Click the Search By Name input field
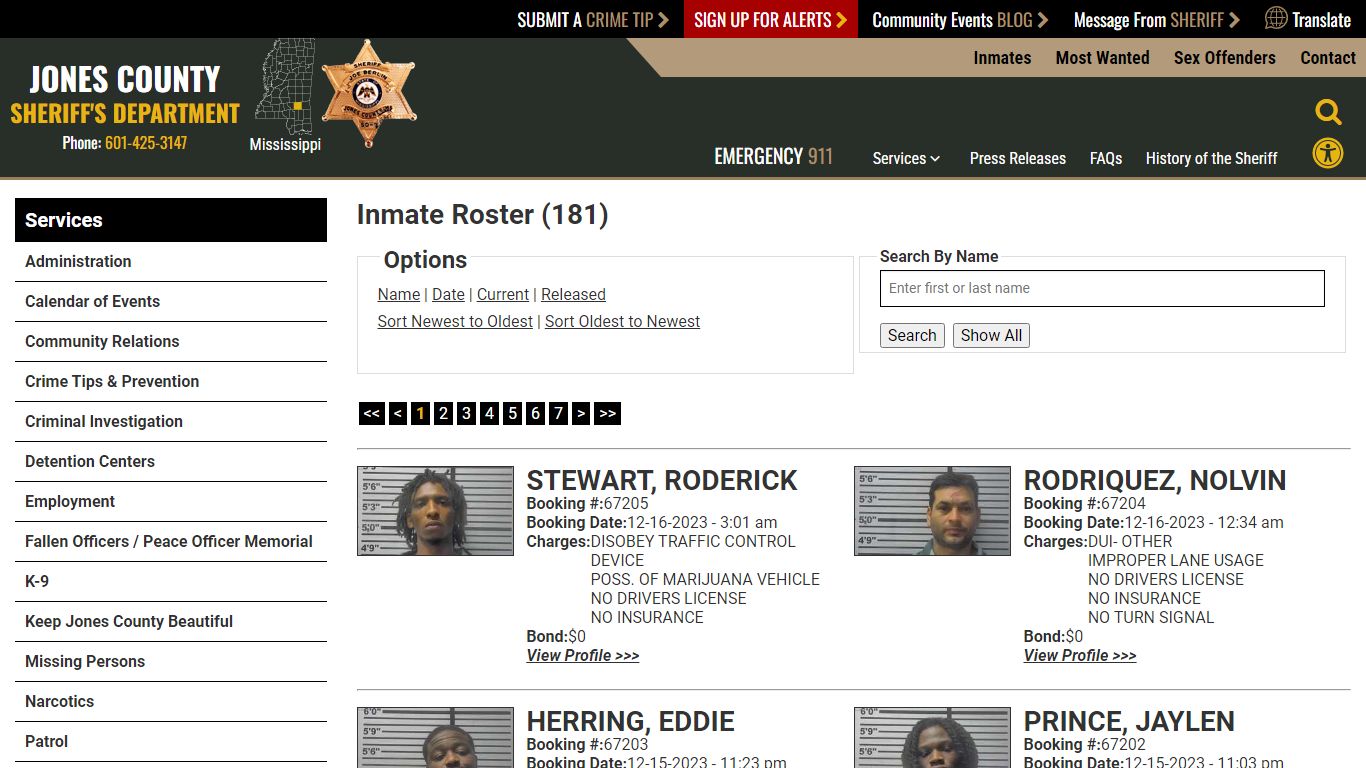1366x768 pixels. [1102, 288]
